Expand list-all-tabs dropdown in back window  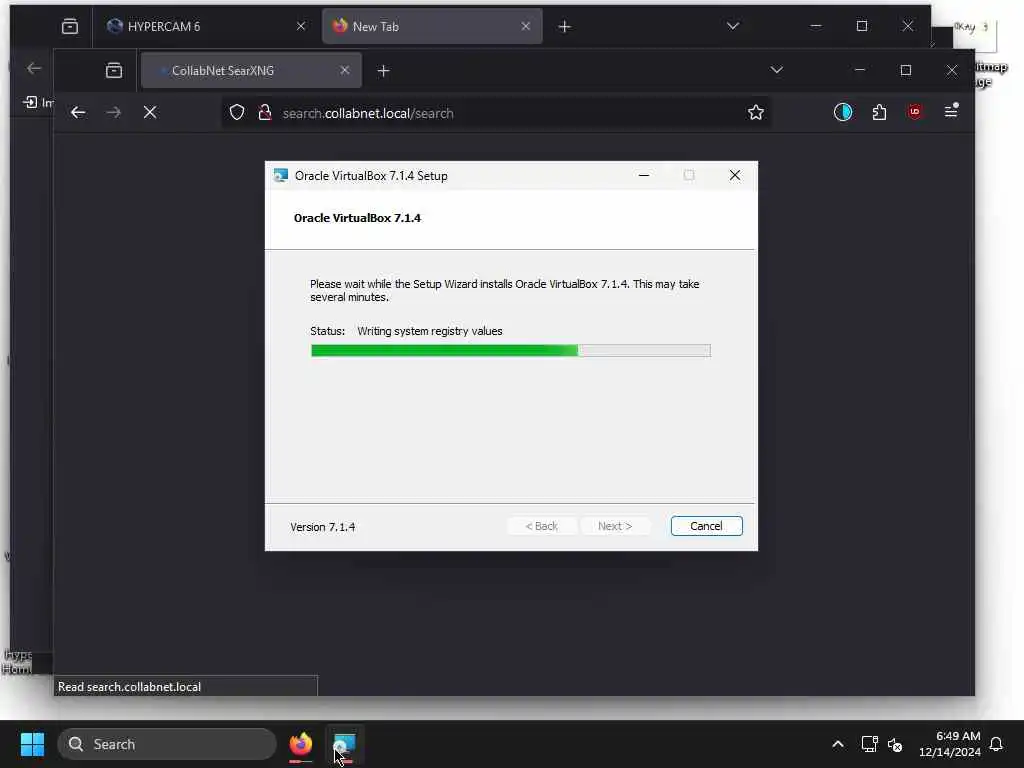click(733, 26)
